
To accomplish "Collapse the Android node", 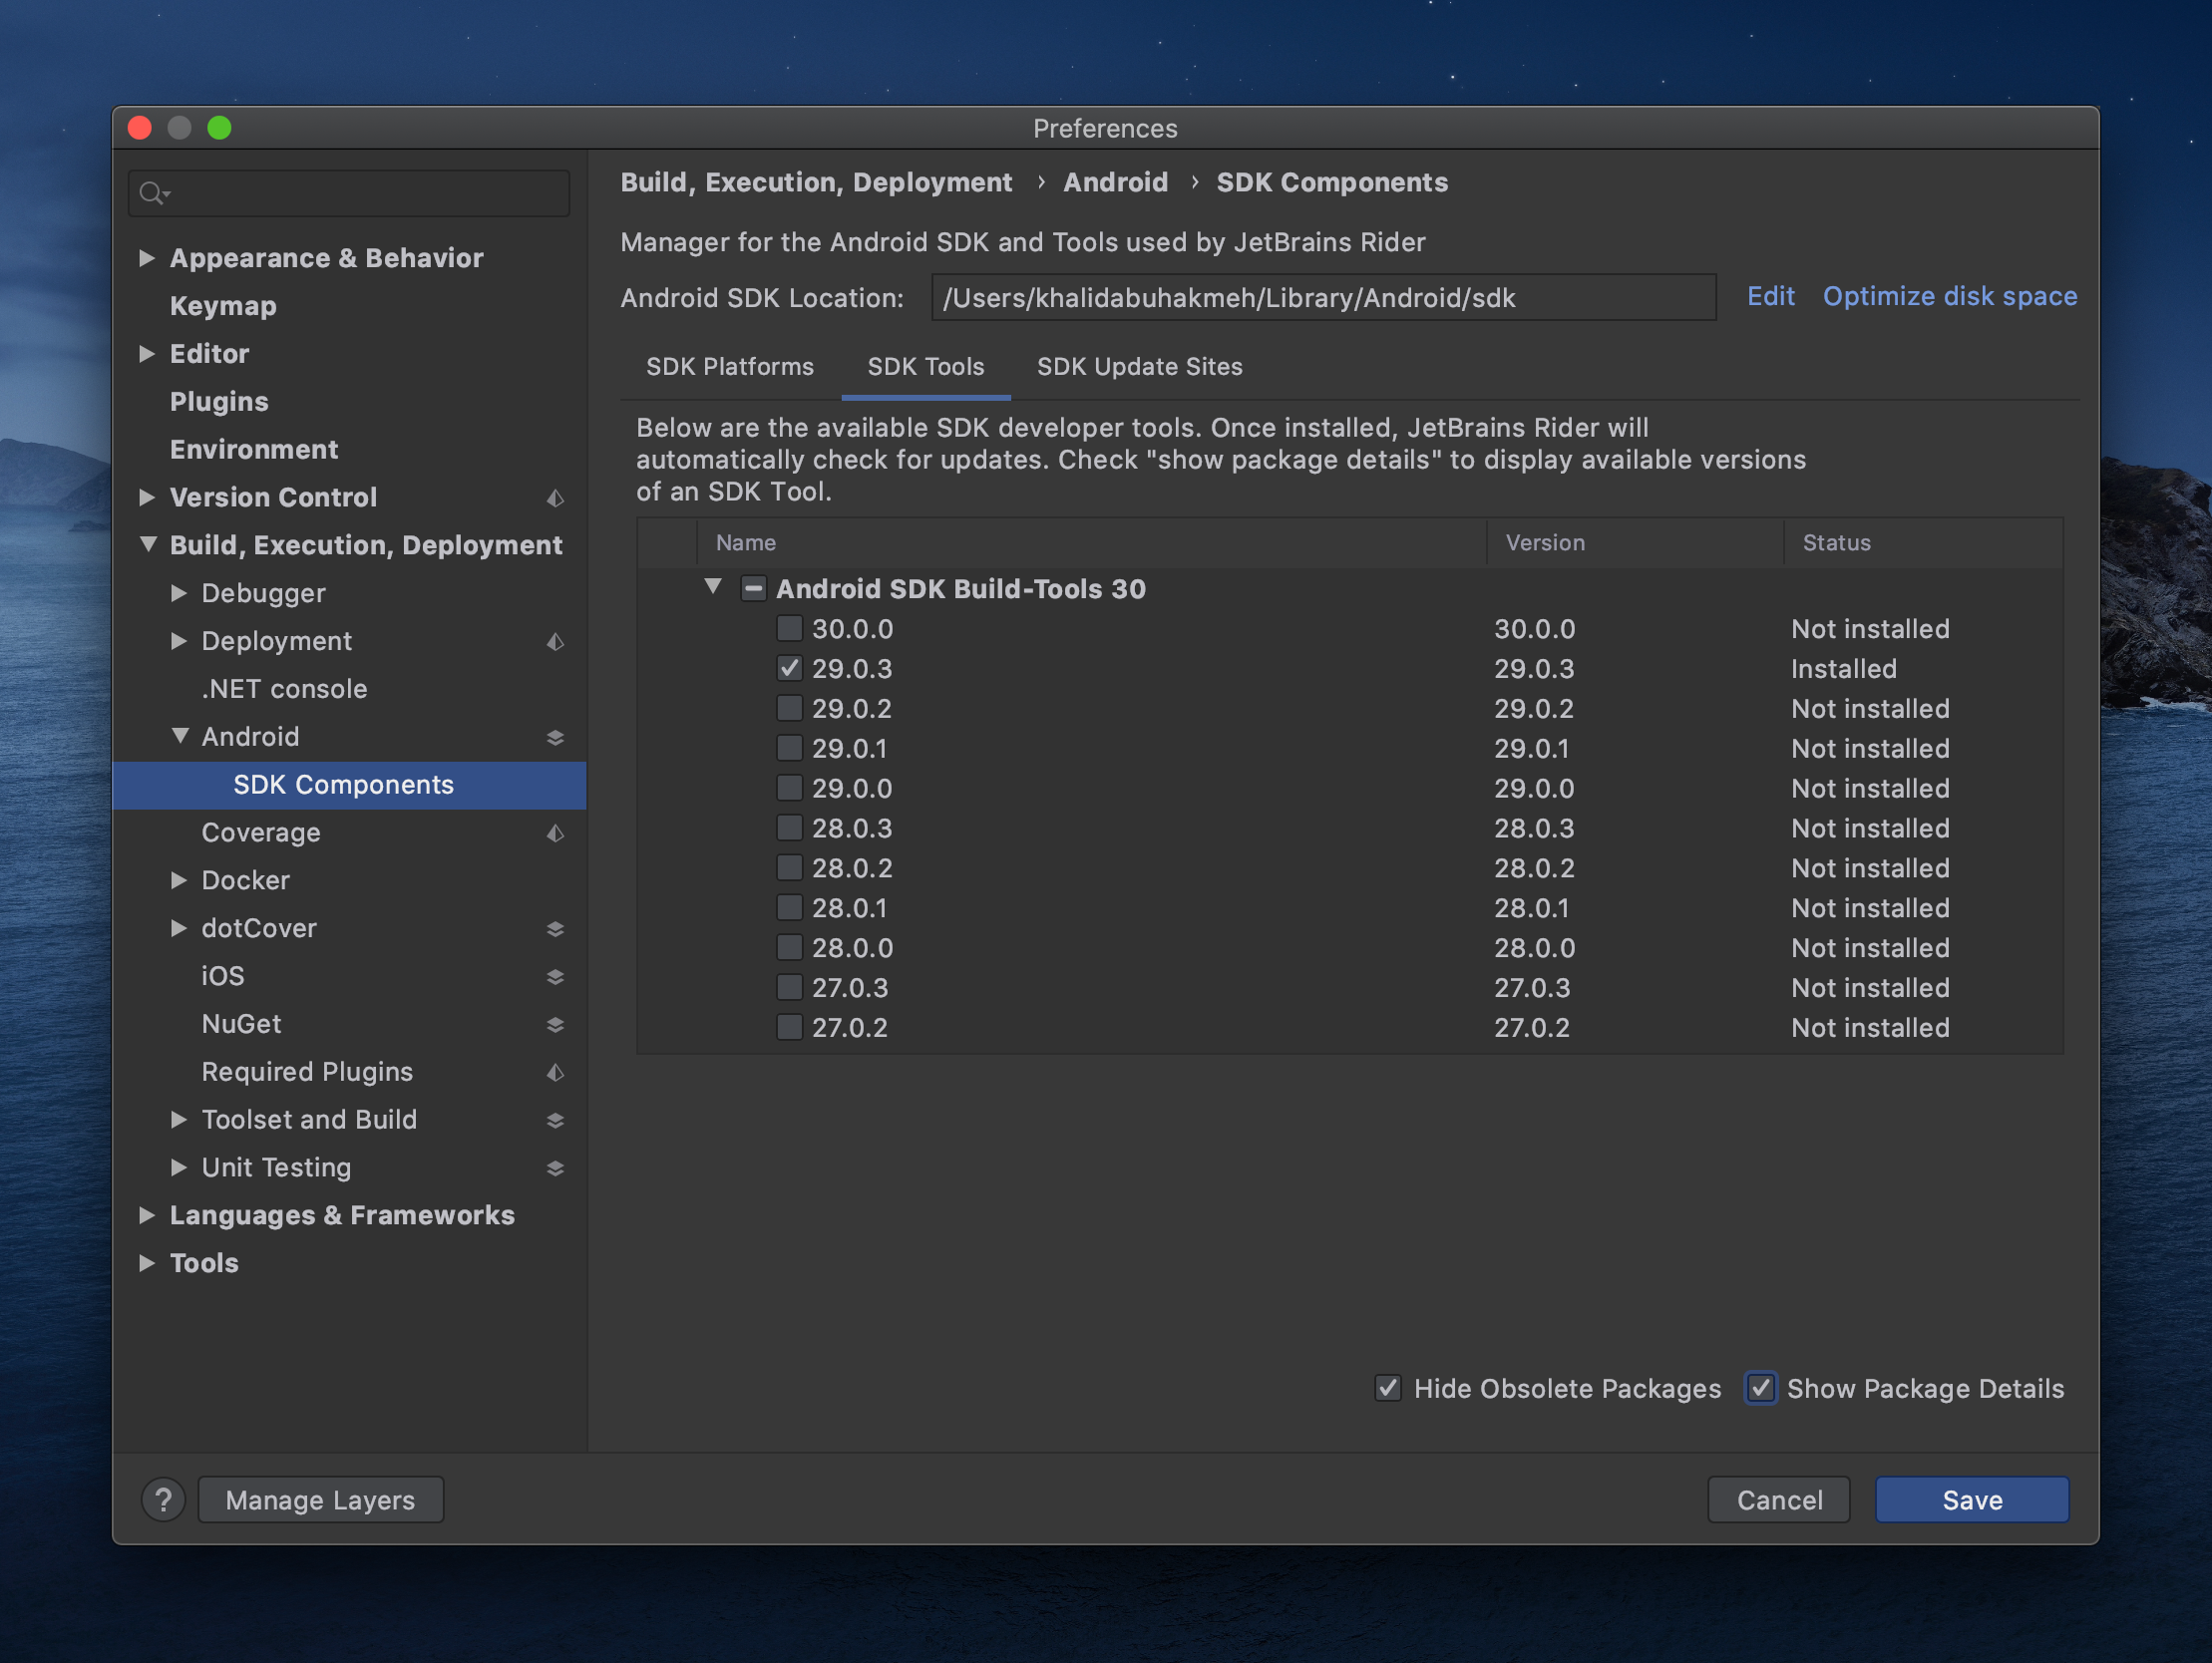I will [x=180, y=736].
